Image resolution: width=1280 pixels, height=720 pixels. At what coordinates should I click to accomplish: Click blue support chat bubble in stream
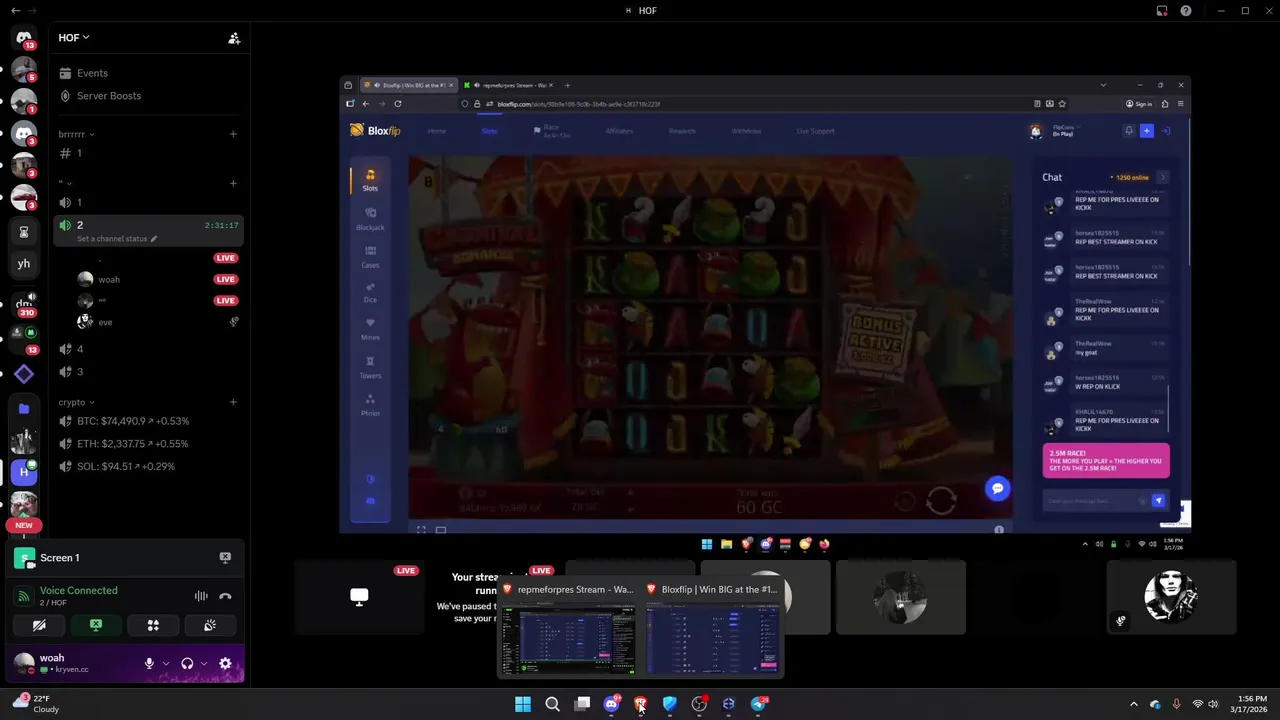[x=997, y=488]
